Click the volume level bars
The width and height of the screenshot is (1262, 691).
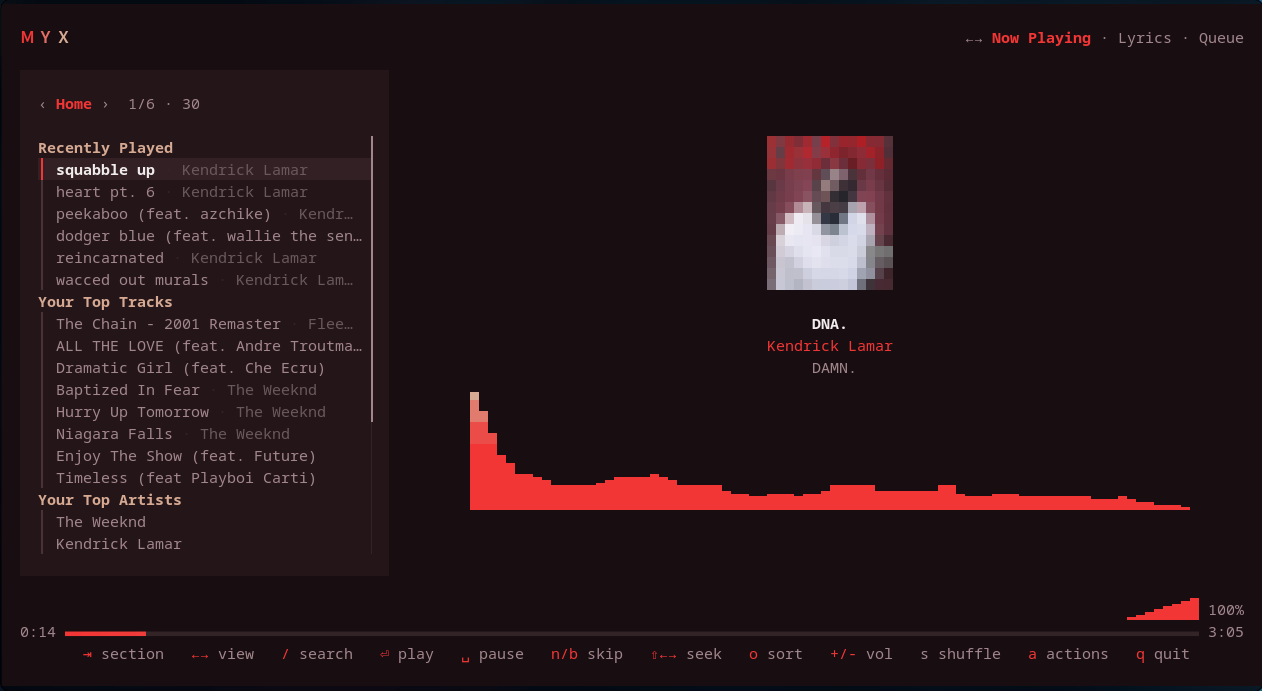pyautogui.click(x=1163, y=609)
